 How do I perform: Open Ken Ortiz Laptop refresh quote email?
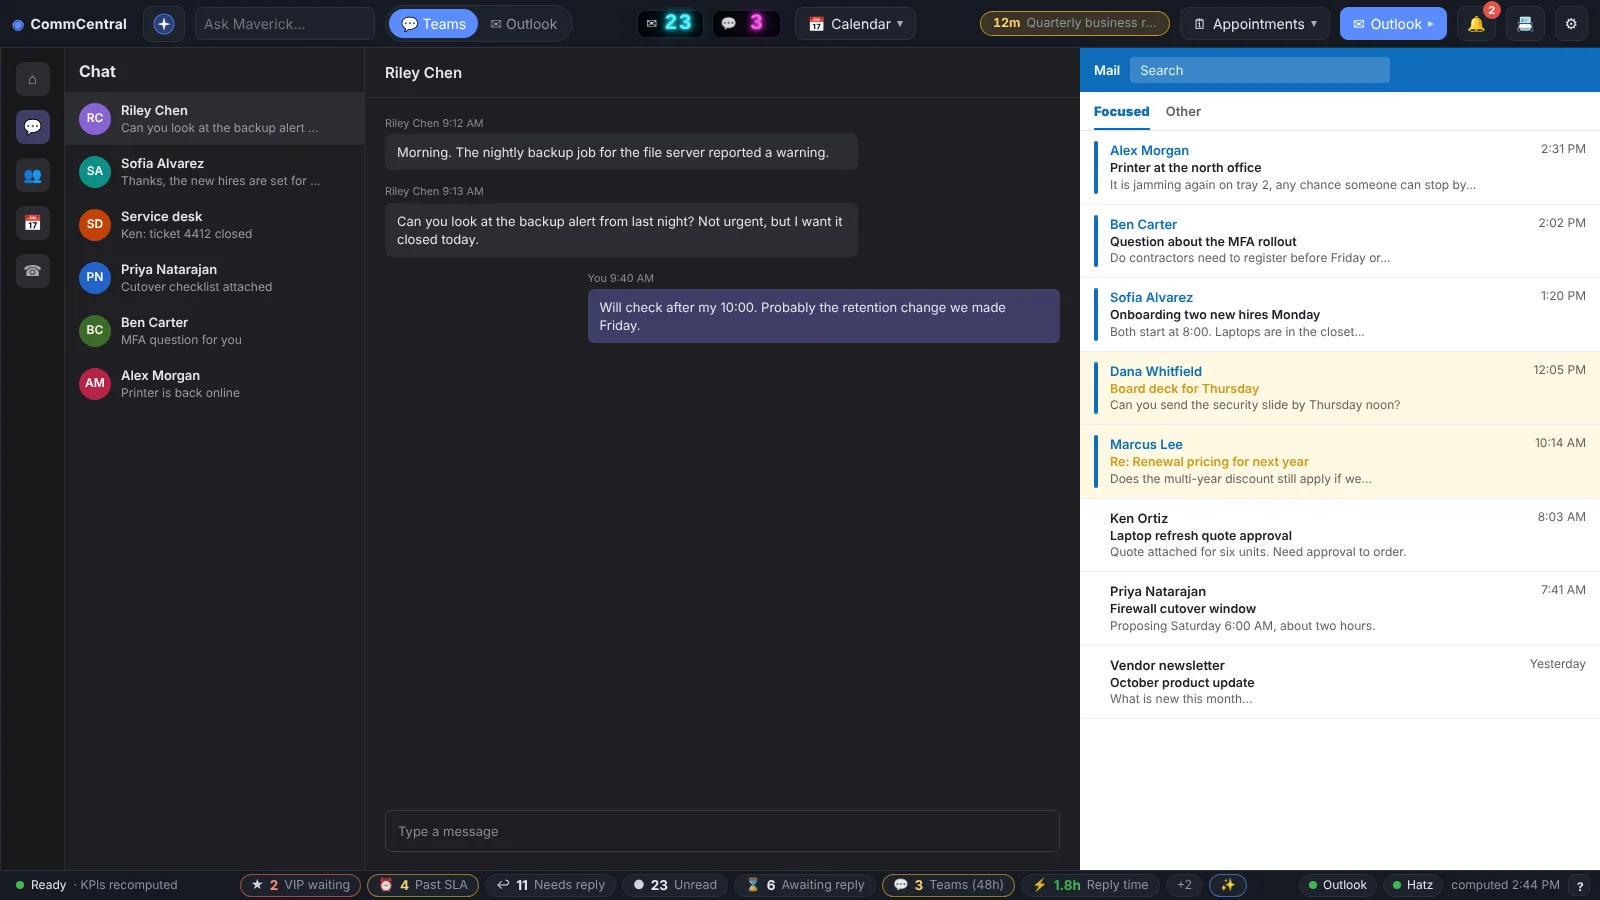pos(1340,535)
